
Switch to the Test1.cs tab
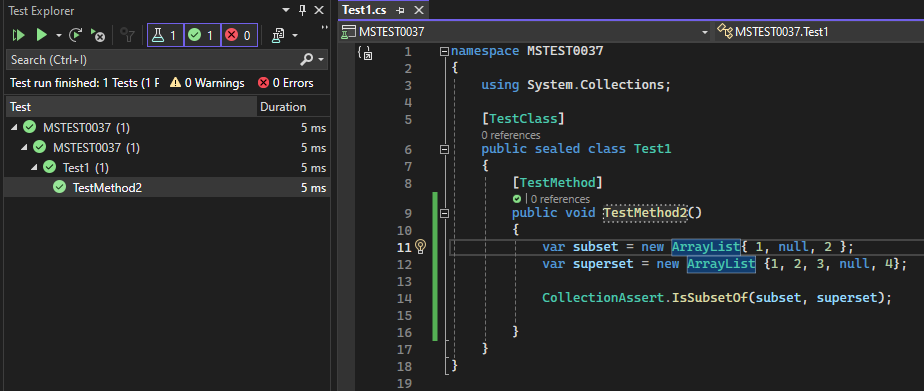point(364,10)
